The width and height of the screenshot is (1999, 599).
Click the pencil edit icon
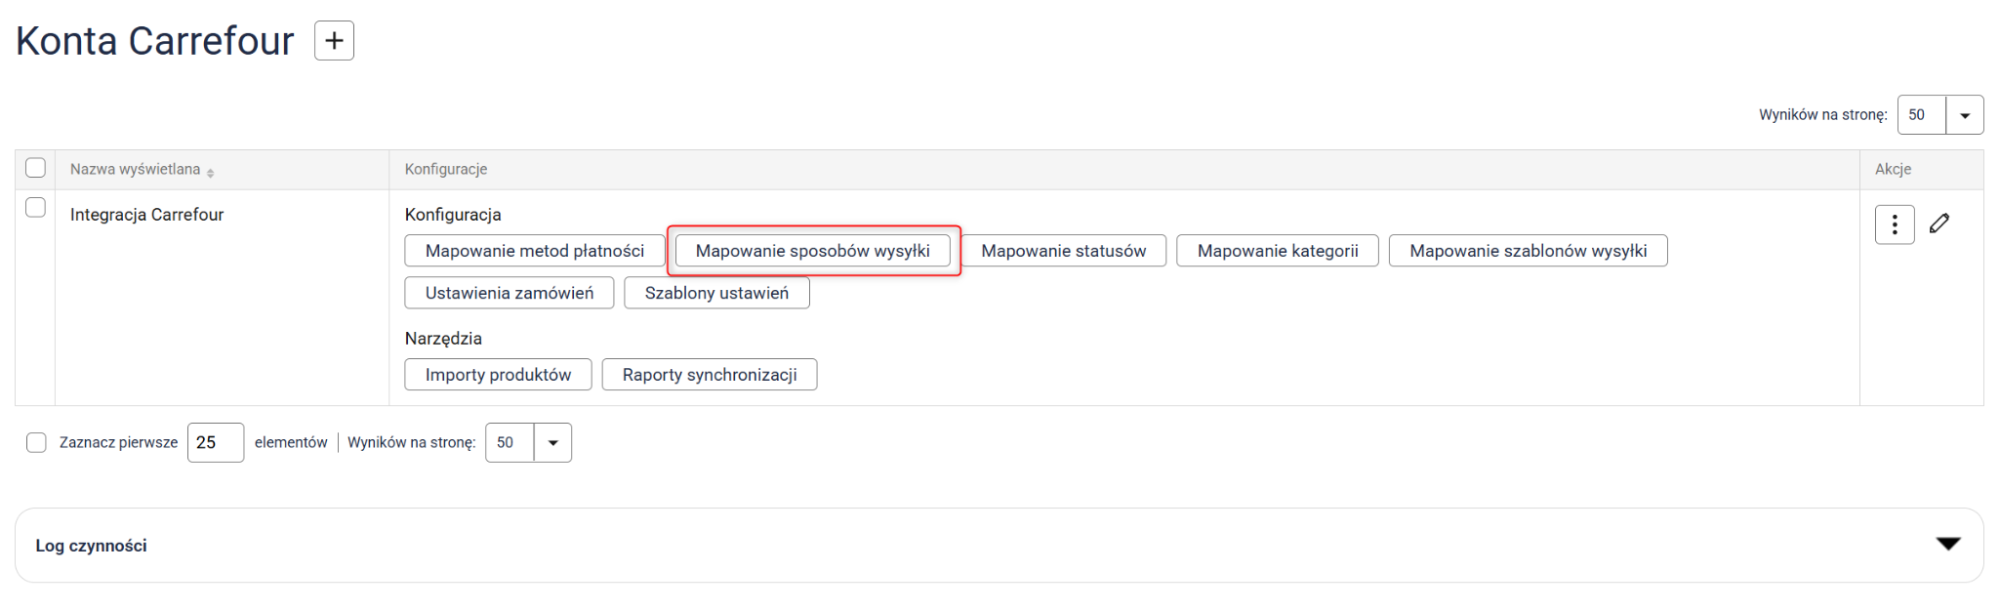point(1939,224)
